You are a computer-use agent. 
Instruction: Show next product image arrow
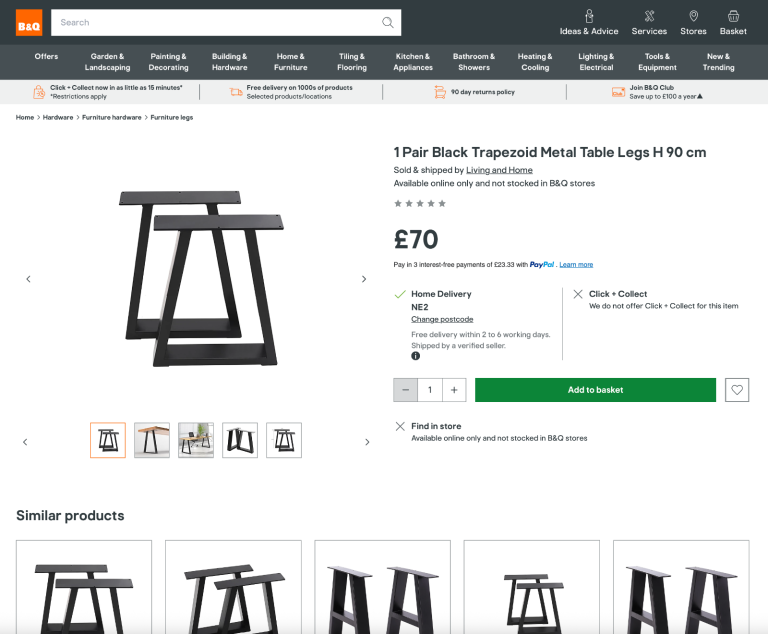[x=364, y=279]
